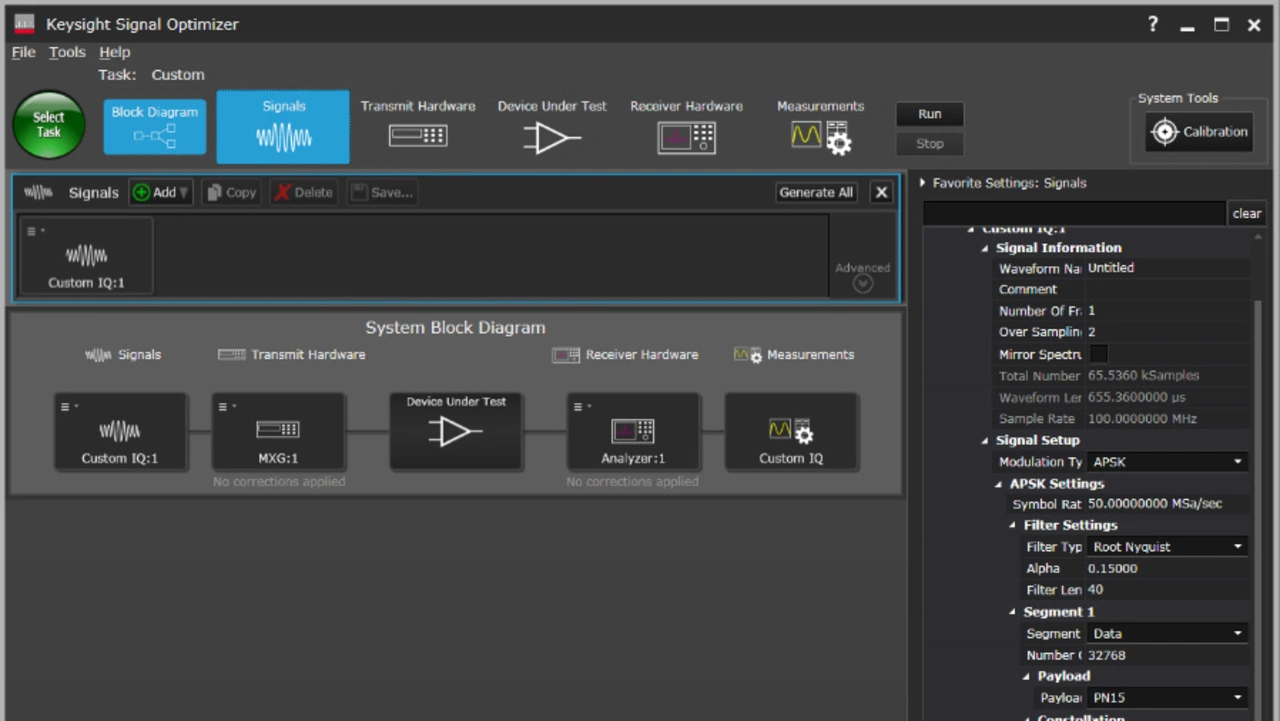
Task: Click the clear button beside search field
Action: click(1246, 213)
